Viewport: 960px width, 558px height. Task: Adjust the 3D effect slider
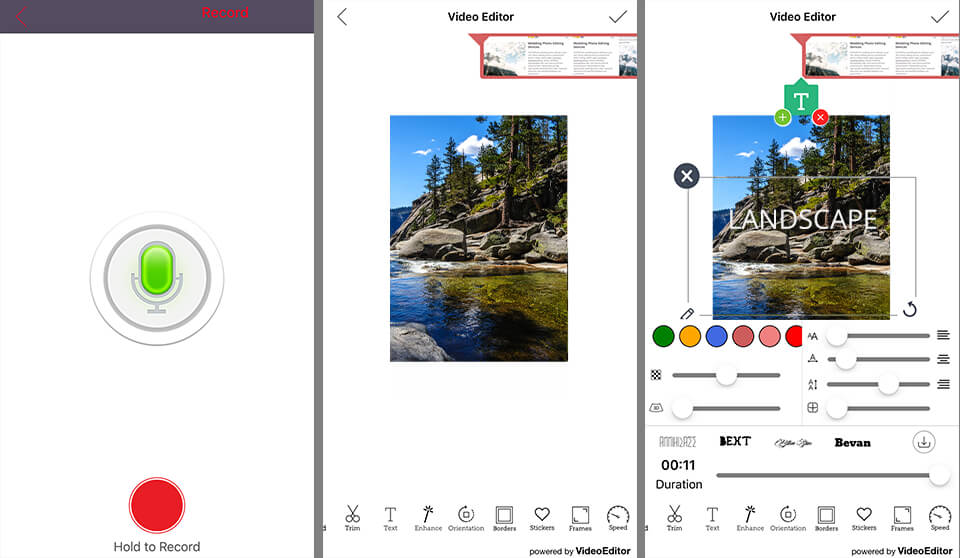726,408
